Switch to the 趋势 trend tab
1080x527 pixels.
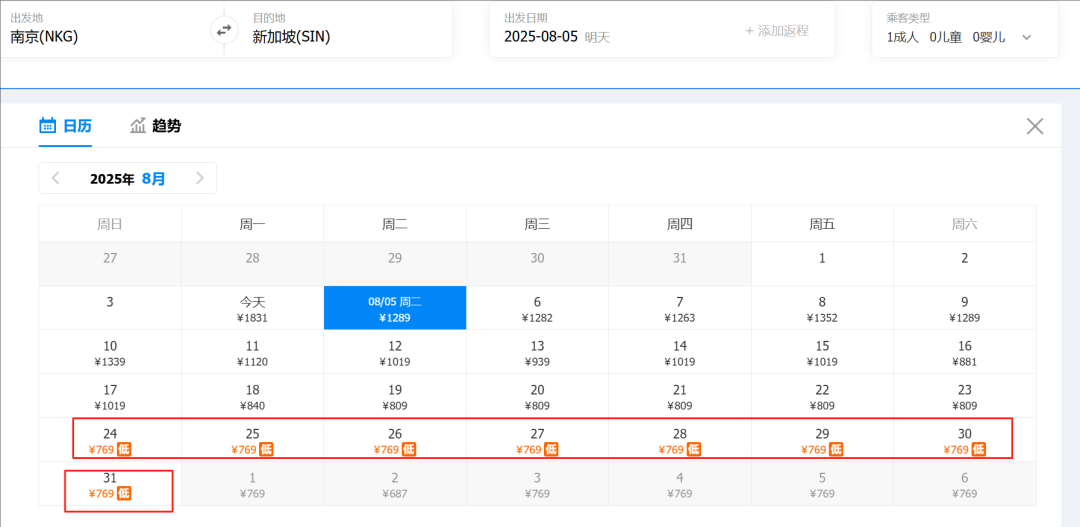click(x=156, y=126)
